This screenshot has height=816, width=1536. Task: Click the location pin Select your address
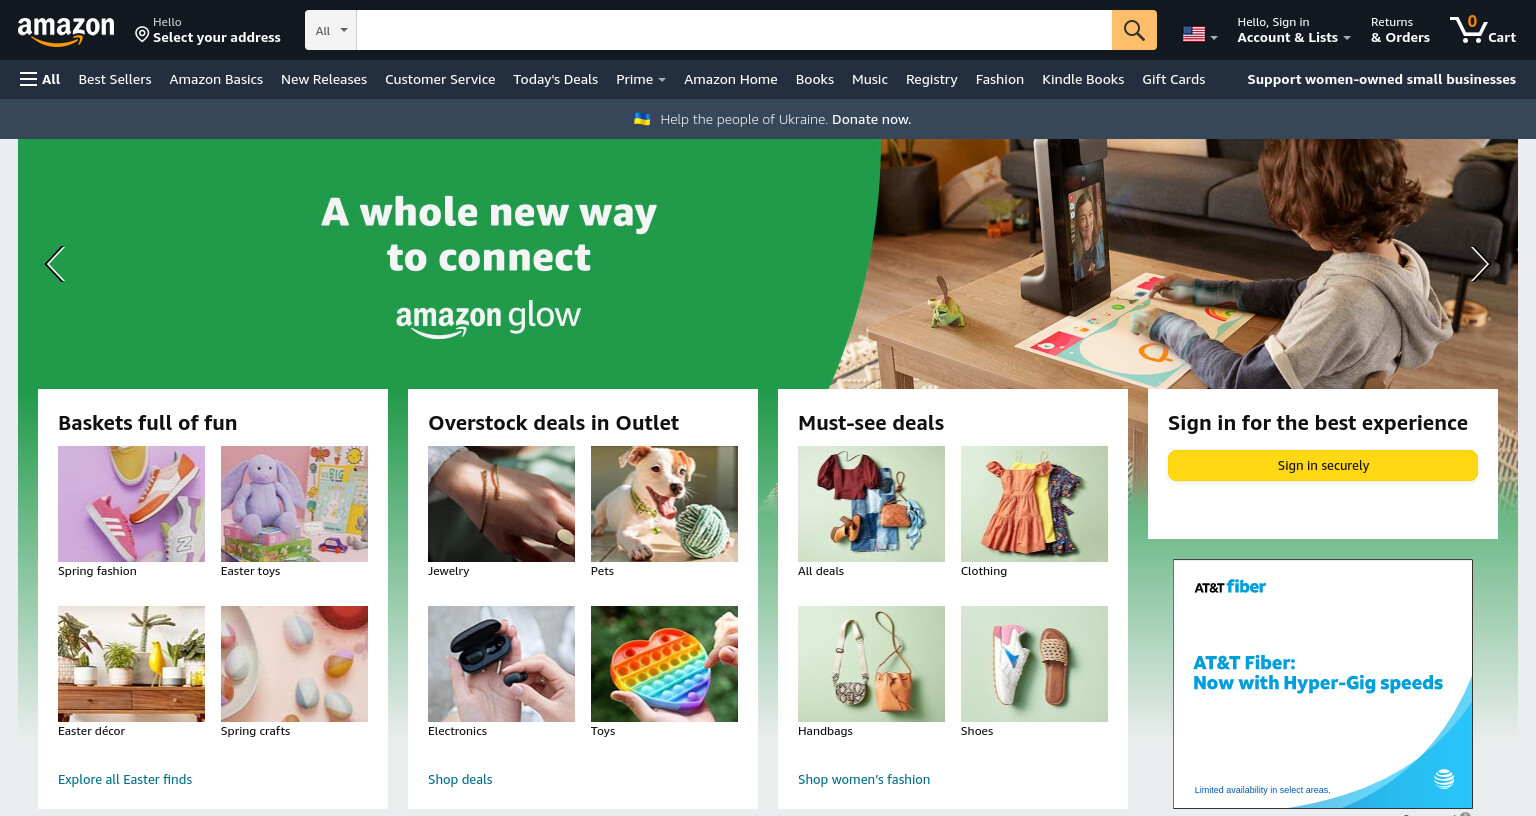pyautogui.click(x=208, y=30)
